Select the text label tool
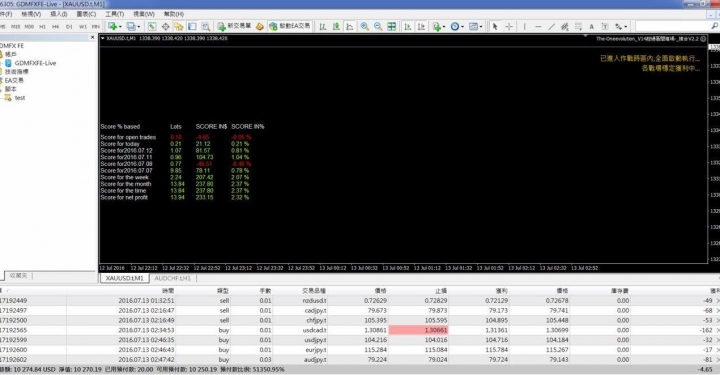 (x=605, y=27)
